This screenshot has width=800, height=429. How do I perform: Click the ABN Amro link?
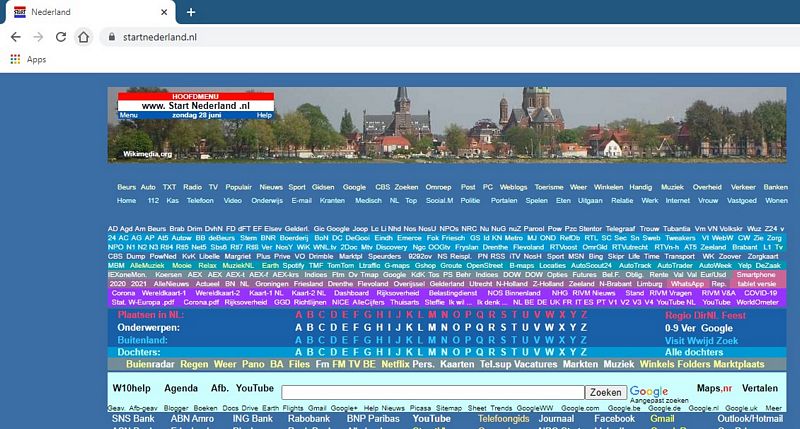point(192,419)
